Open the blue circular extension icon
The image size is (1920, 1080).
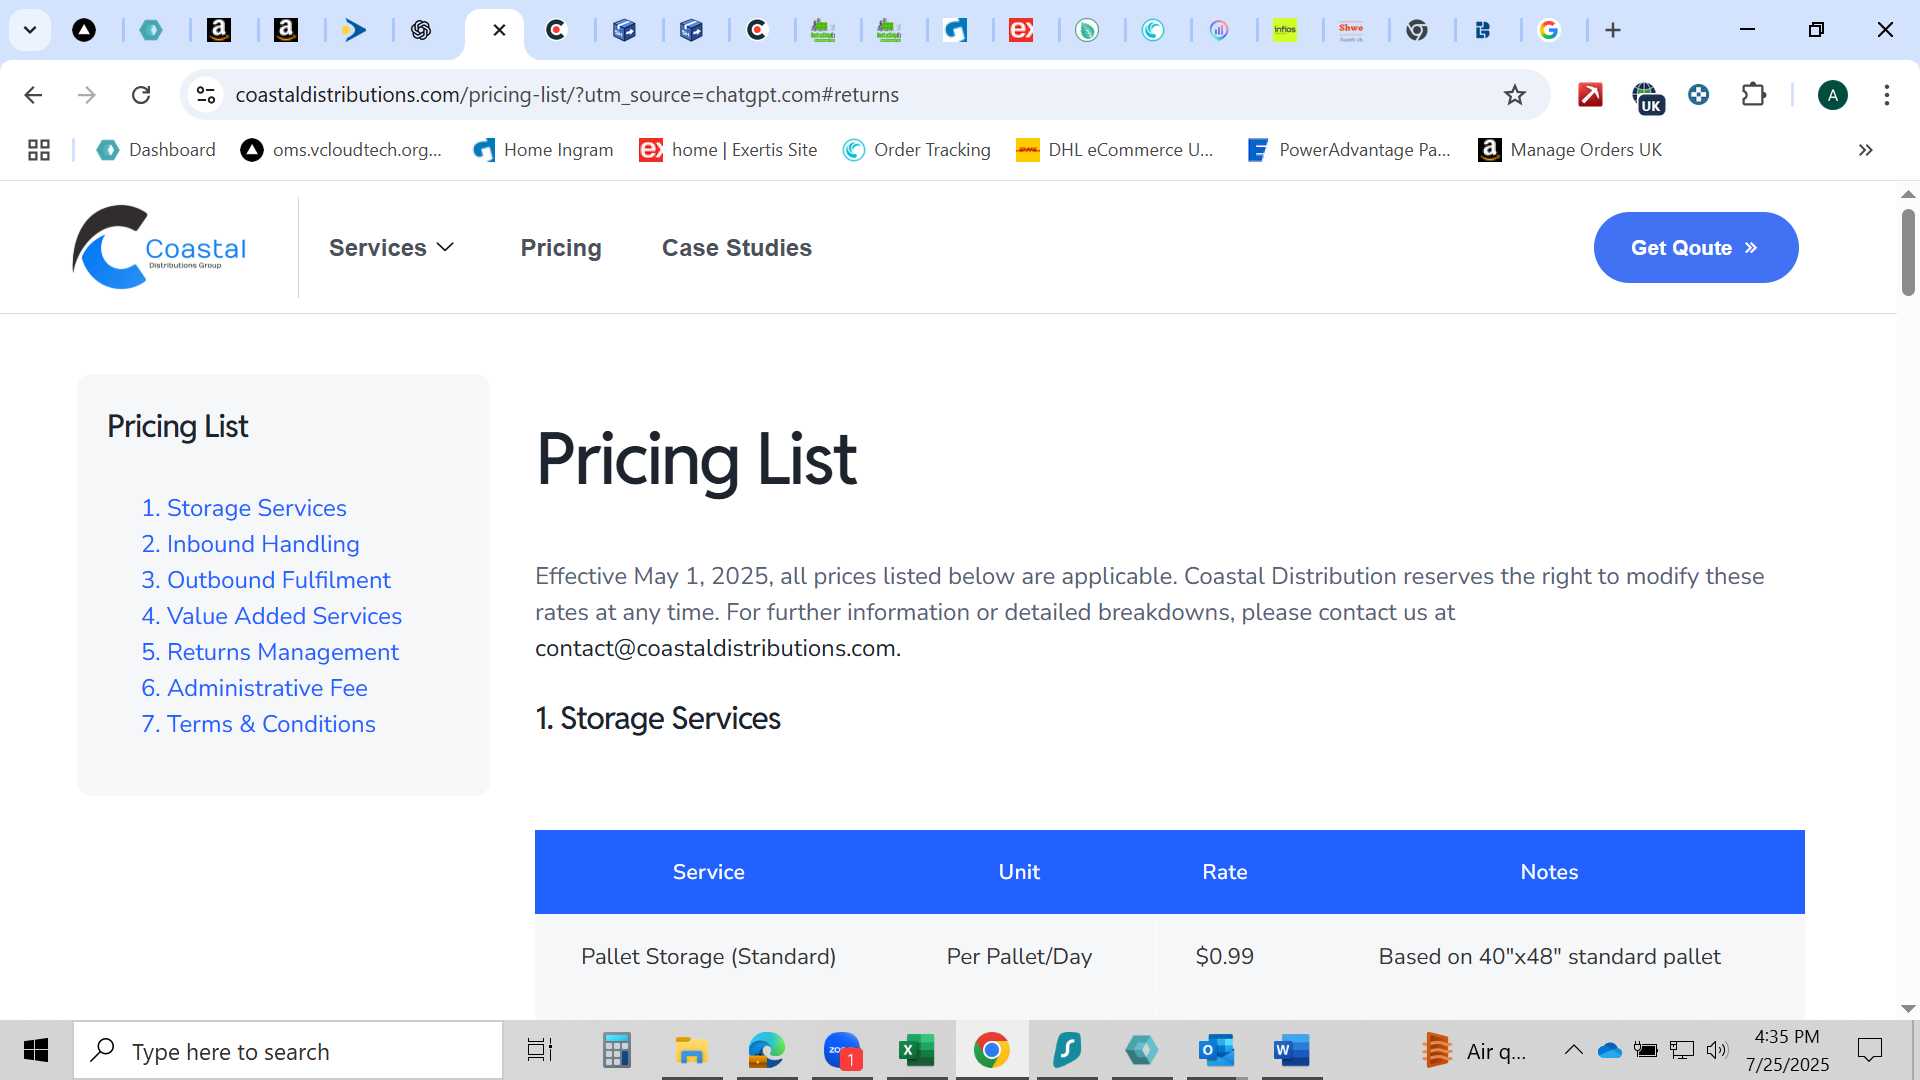click(1698, 95)
